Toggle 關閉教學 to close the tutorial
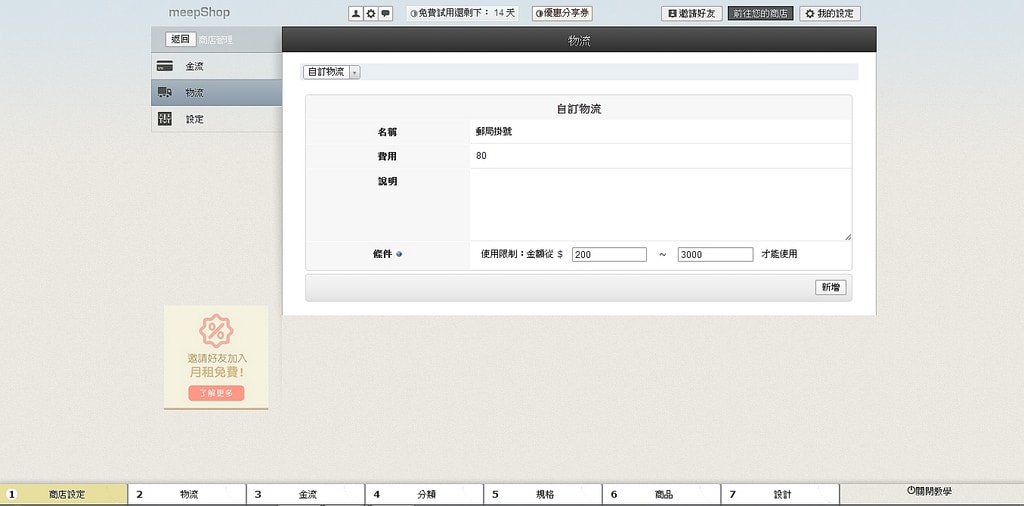 (929, 491)
